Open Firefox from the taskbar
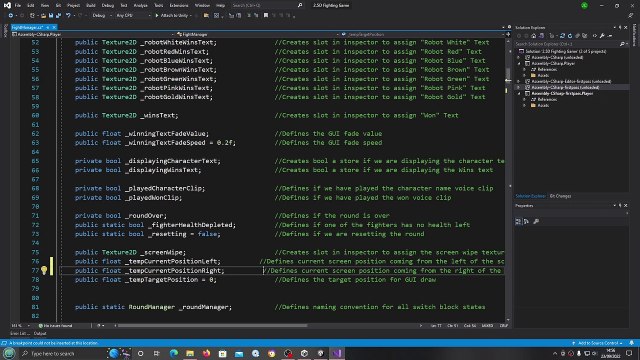Viewport: 640px width, 360px height. point(207,353)
